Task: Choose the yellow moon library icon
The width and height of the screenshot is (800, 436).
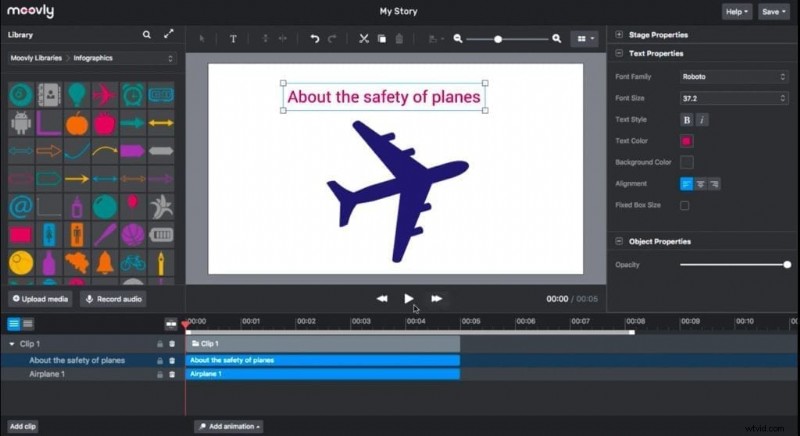Action: (x=21, y=263)
